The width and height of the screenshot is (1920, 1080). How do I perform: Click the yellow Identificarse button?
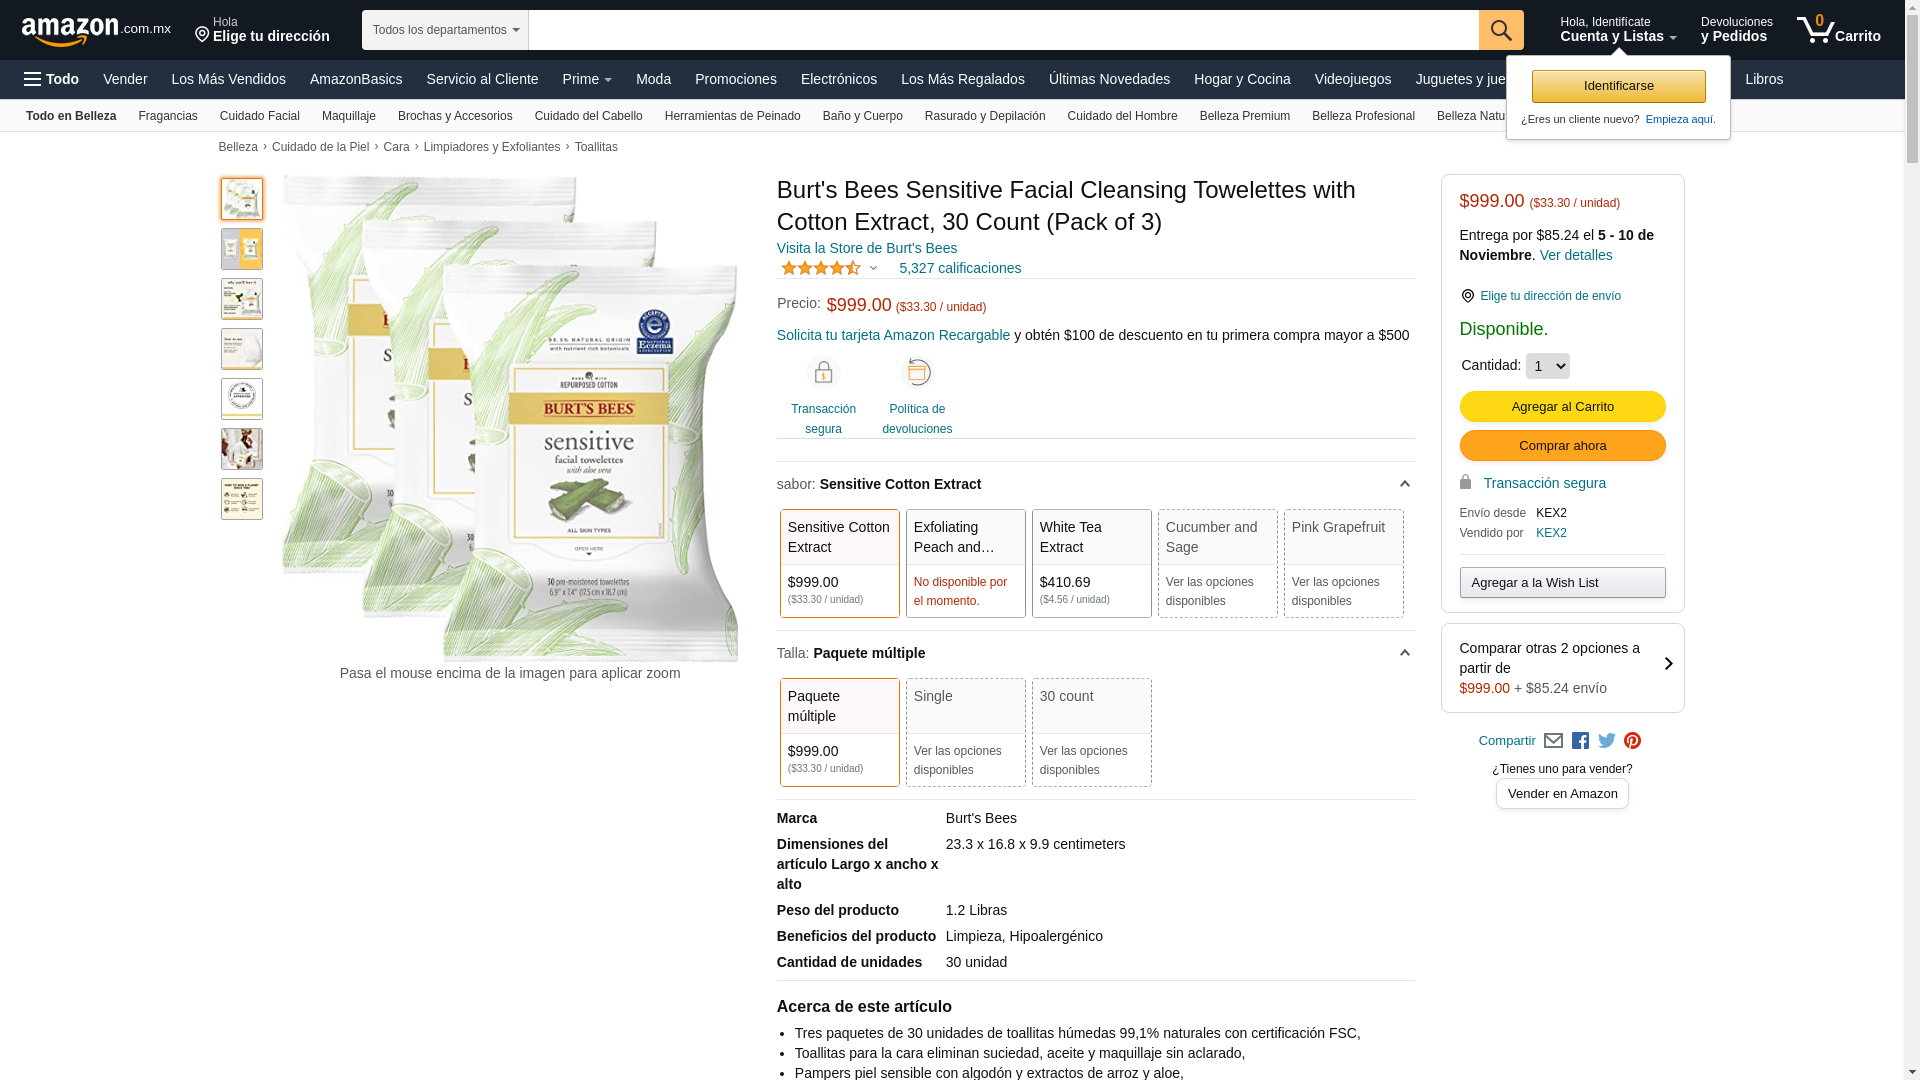pos(1618,86)
